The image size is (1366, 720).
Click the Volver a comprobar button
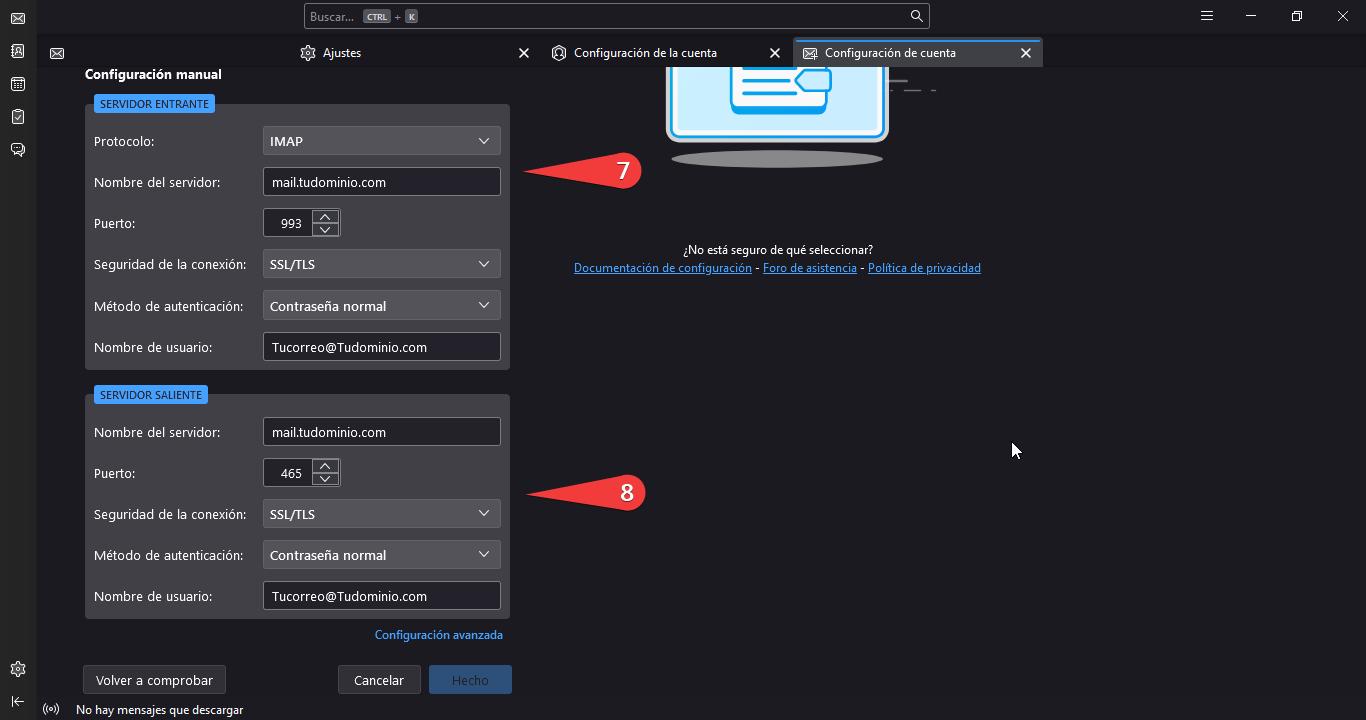coord(154,680)
